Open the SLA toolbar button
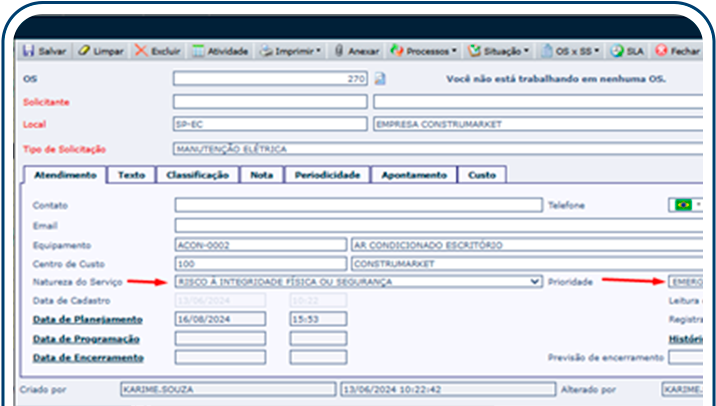Screen dimensions: 716x406 coord(627,50)
